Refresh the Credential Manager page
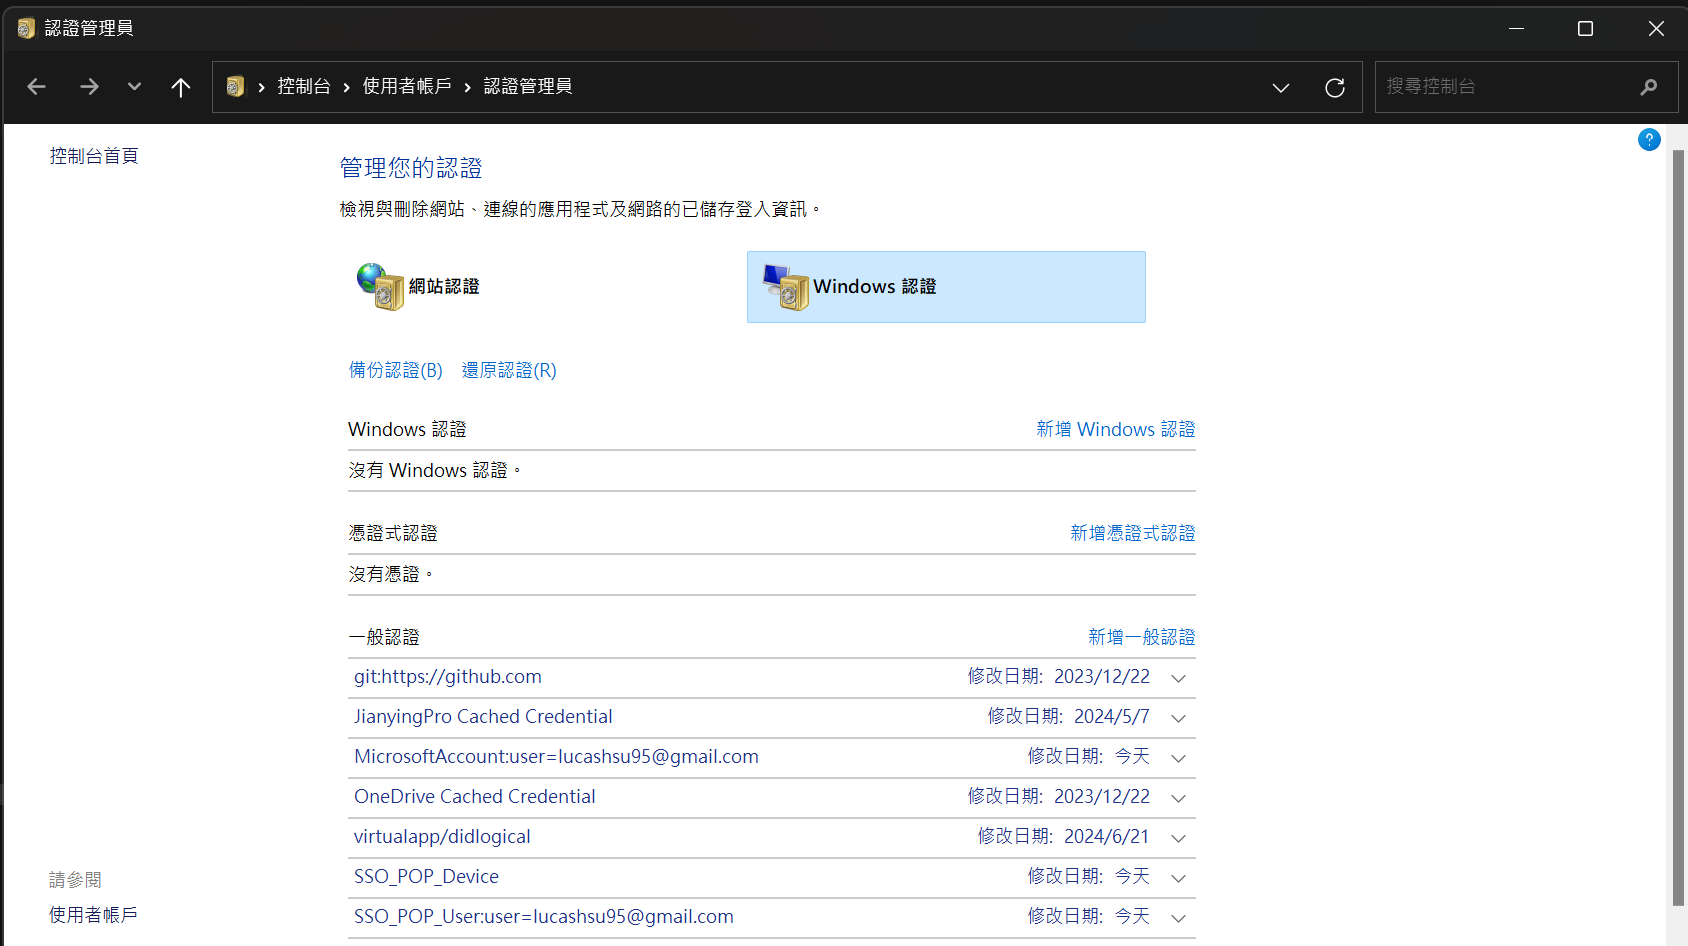 [x=1335, y=88]
